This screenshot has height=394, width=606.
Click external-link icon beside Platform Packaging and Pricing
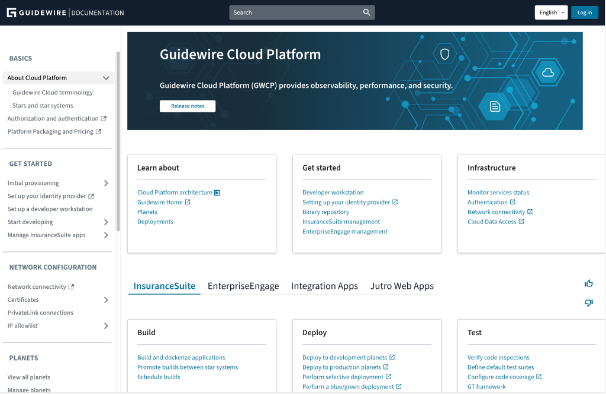click(x=99, y=131)
